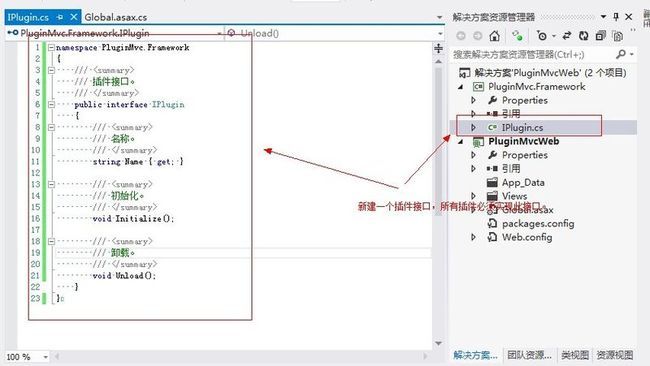The height and width of the screenshot is (366, 650).
Task: Switch to the IPlugin.cs editor tab
Action: pyautogui.click(x=28, y=17)
